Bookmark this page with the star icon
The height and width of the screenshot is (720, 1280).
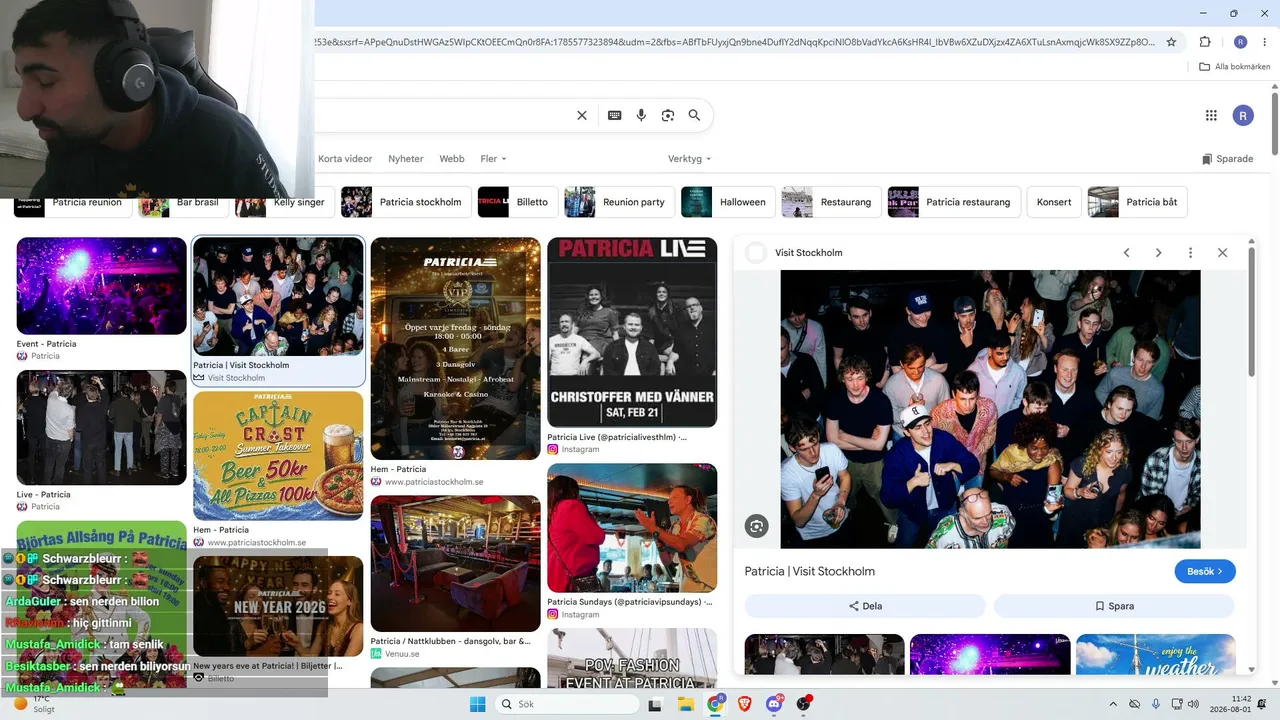1171,42
